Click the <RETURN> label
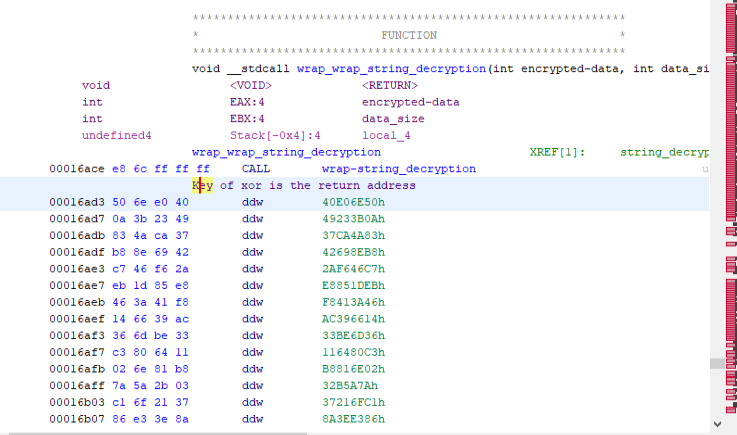Screen dimensions: 737x435 pyautogui.click(x=390, y=86)
